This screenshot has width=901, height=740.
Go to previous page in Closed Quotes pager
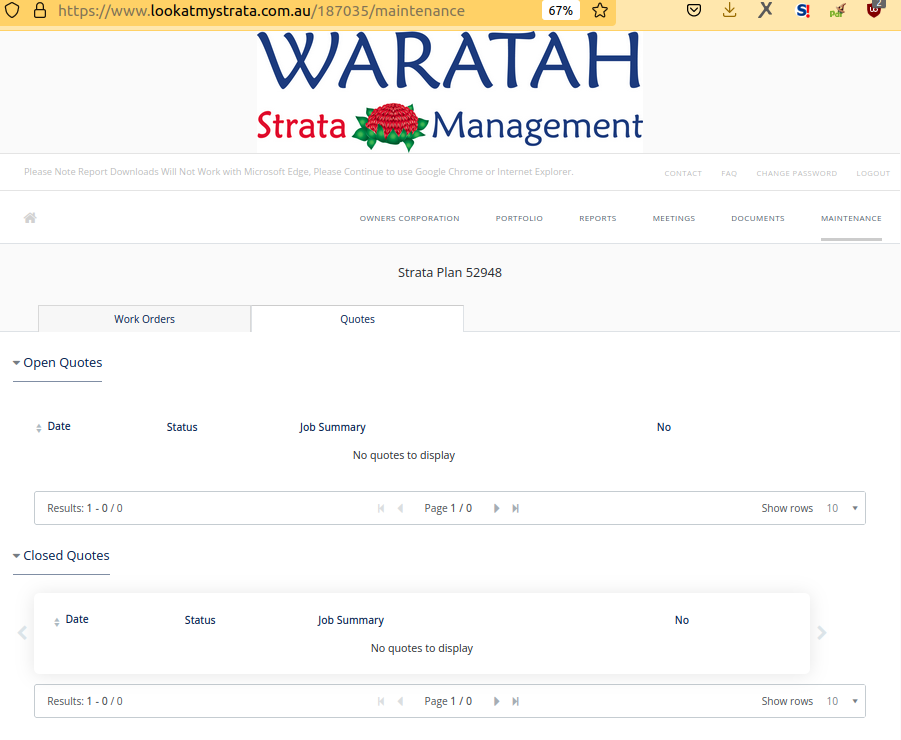click(401, 702)
